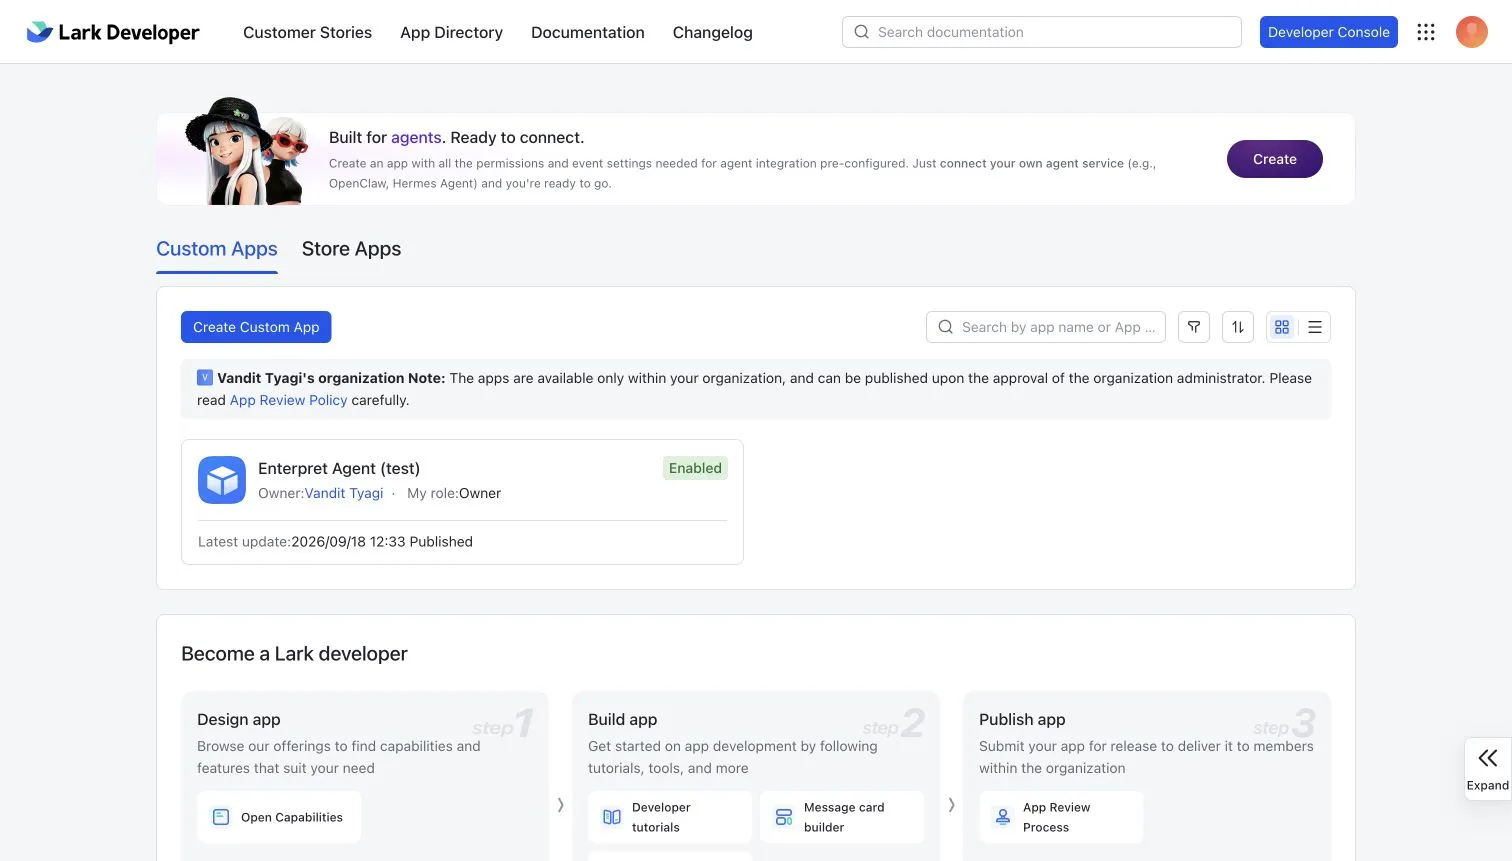The width and height of the screenshot is (1512, 861).
Task: Switch to the Store Apps tab
Action: point(351,249)
